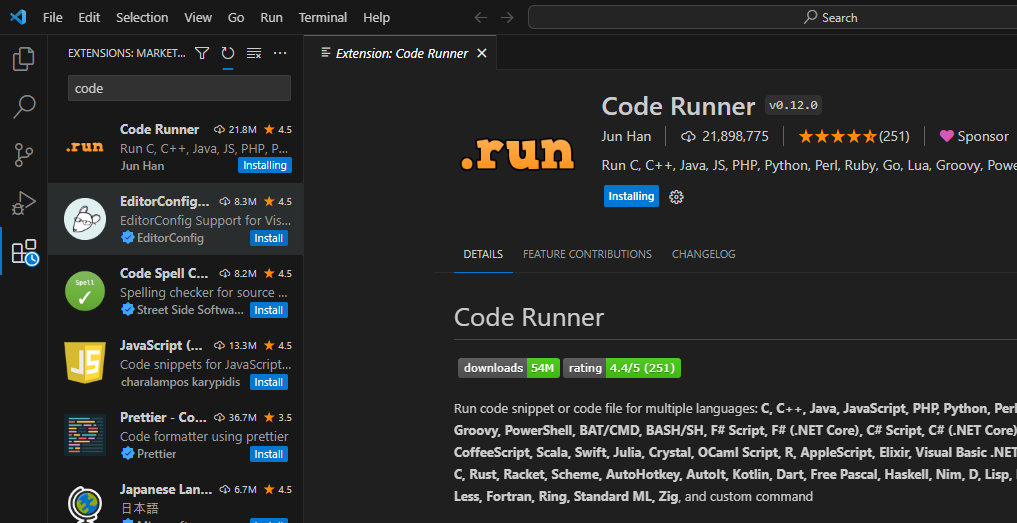Click the EditorConfig mouse icon
1017x523 pixels.
pyautogui.click(x=85, y=219)
